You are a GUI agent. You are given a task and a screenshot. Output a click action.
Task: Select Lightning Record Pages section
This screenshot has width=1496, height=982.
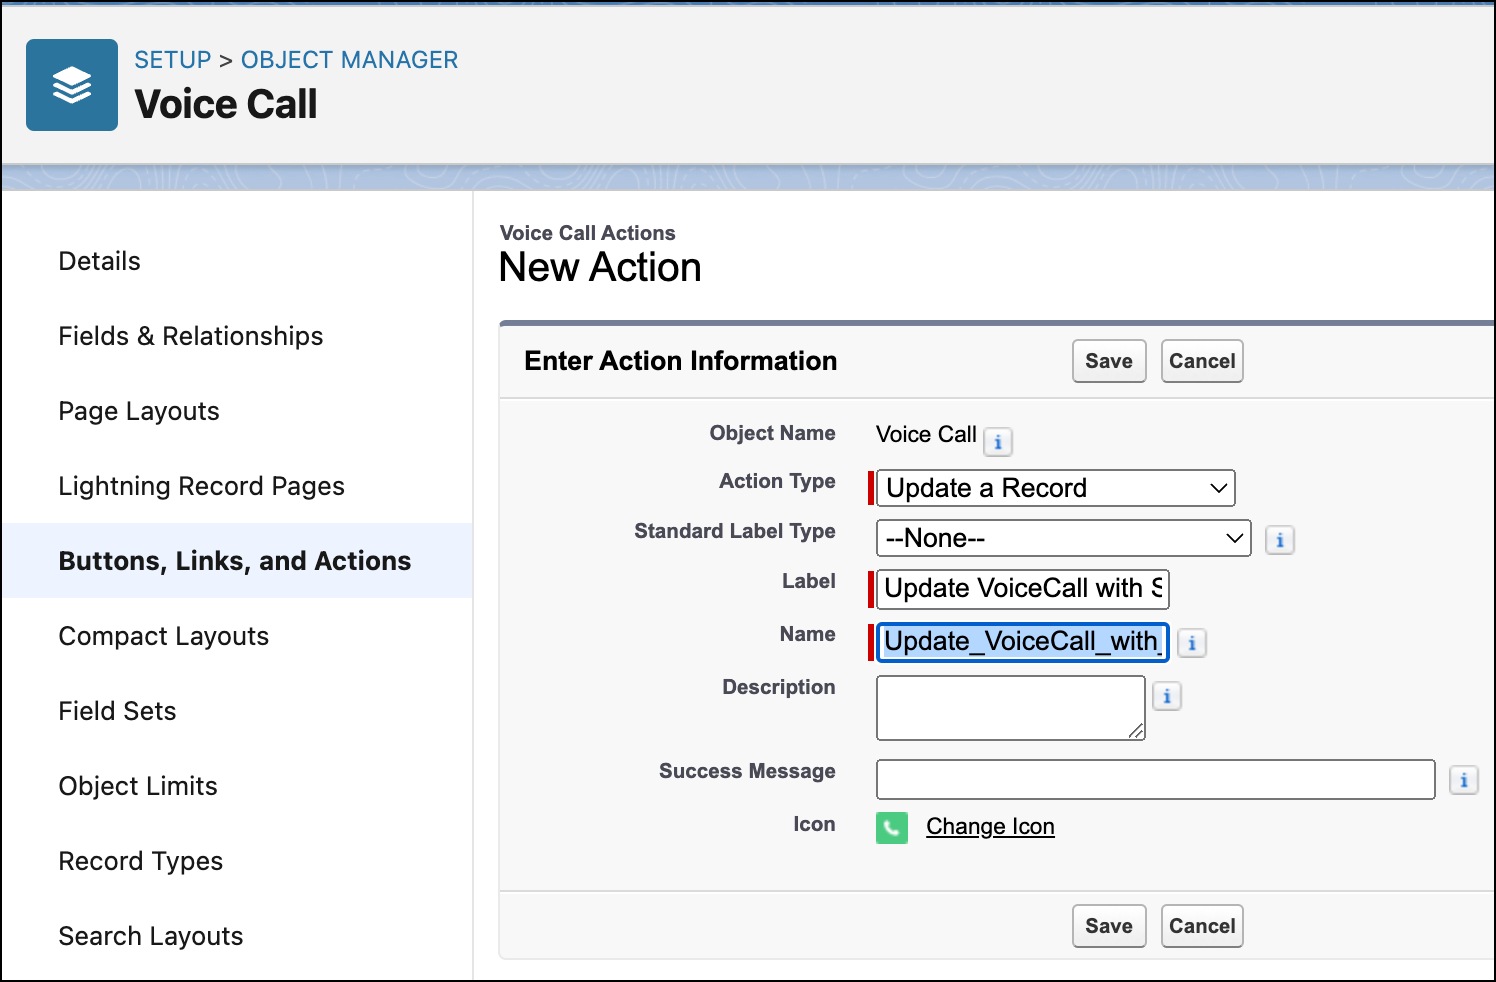tap(202, 486)
